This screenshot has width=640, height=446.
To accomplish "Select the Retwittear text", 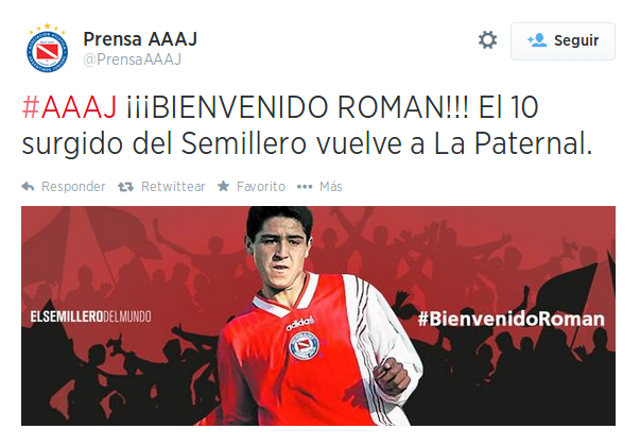I will pyautogui.click(x=173, y=187).
